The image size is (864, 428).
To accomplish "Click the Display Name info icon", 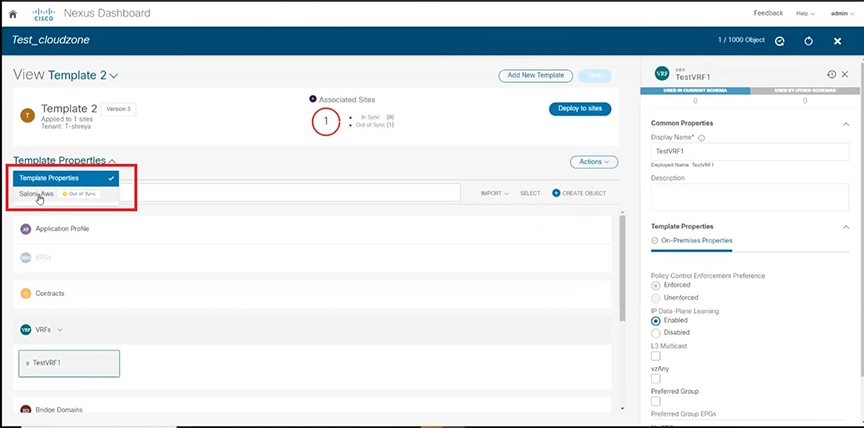I will click(701, 138).
